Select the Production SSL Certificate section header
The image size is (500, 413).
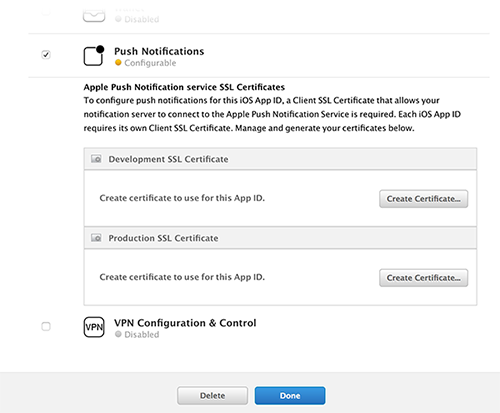[x=280, y=238]
